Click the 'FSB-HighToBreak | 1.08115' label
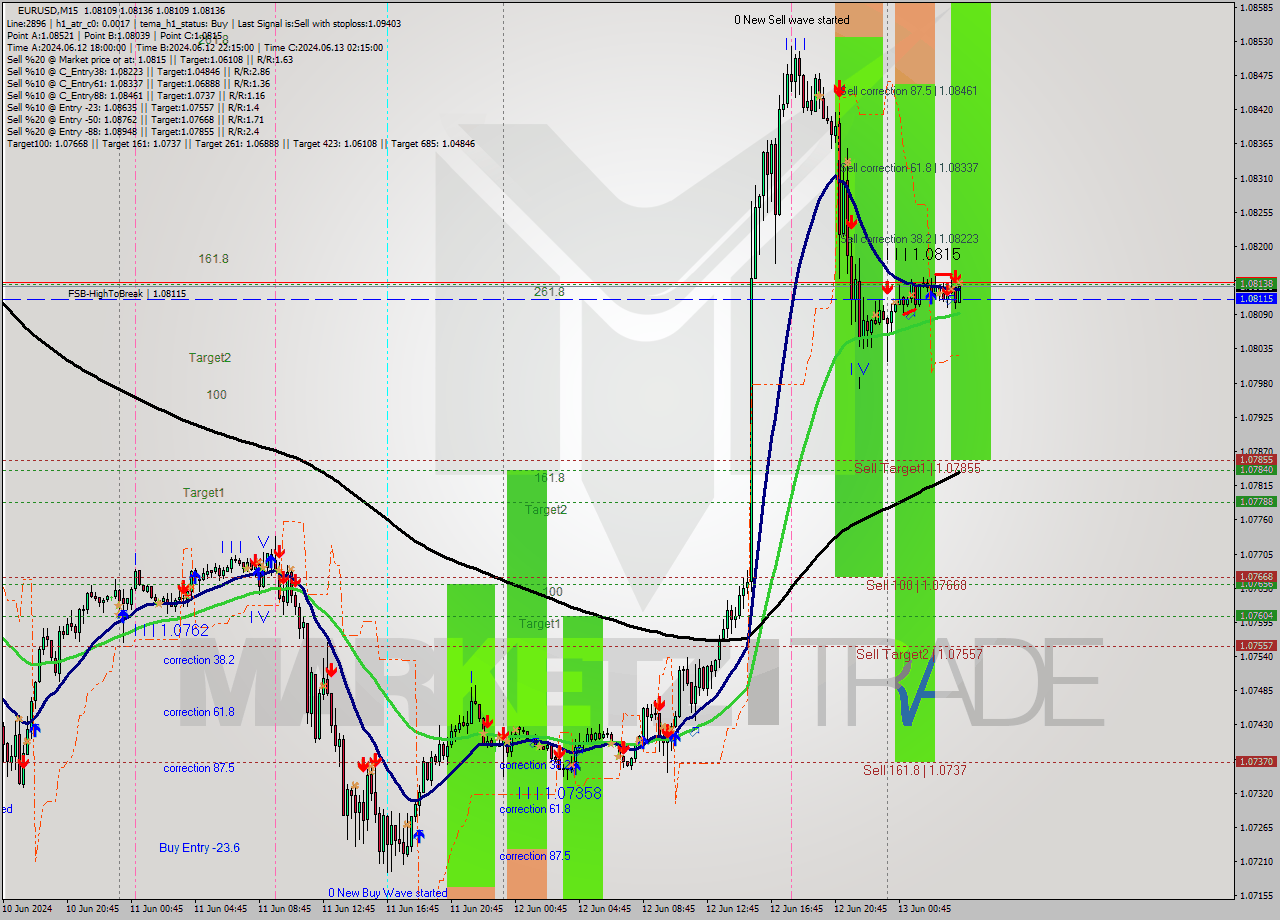This screenshot has width=1280, height=920. click(127, 294)
